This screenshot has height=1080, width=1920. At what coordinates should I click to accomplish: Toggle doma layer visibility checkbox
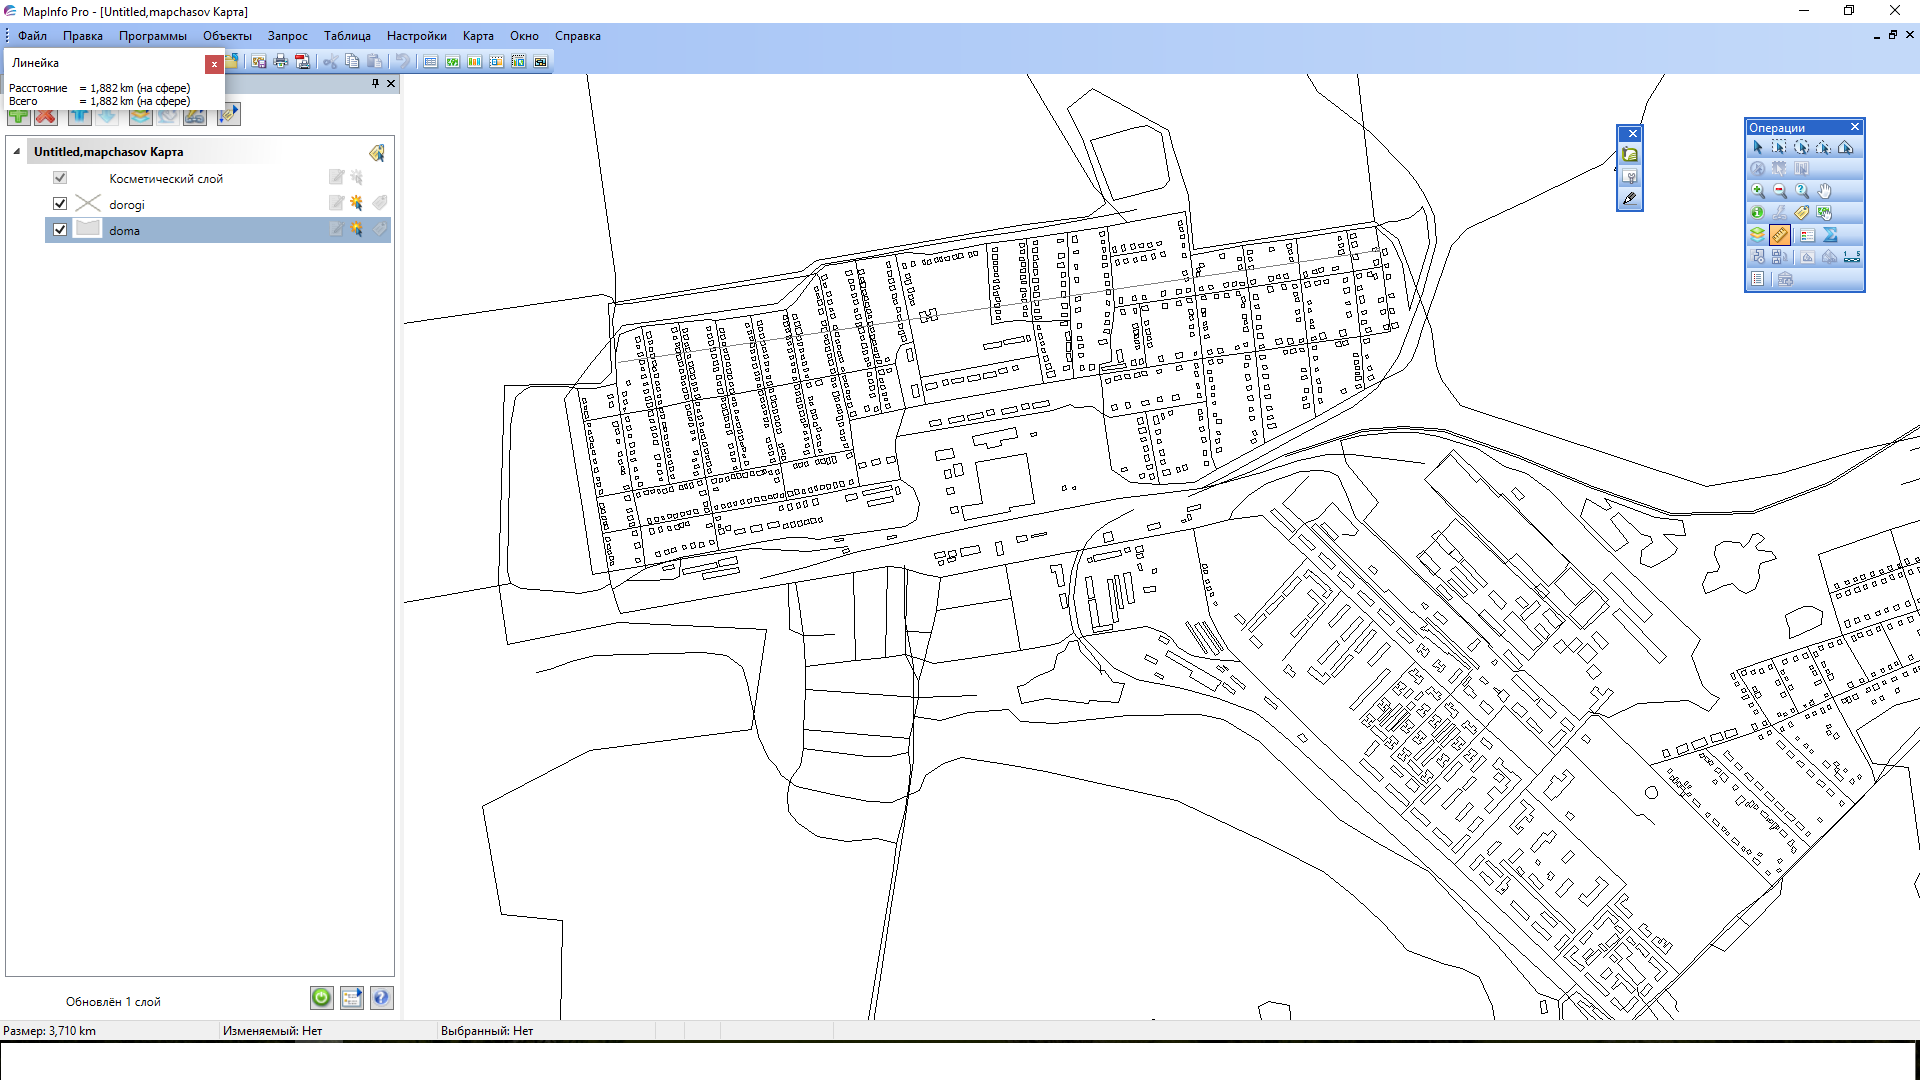click(60, 230)
